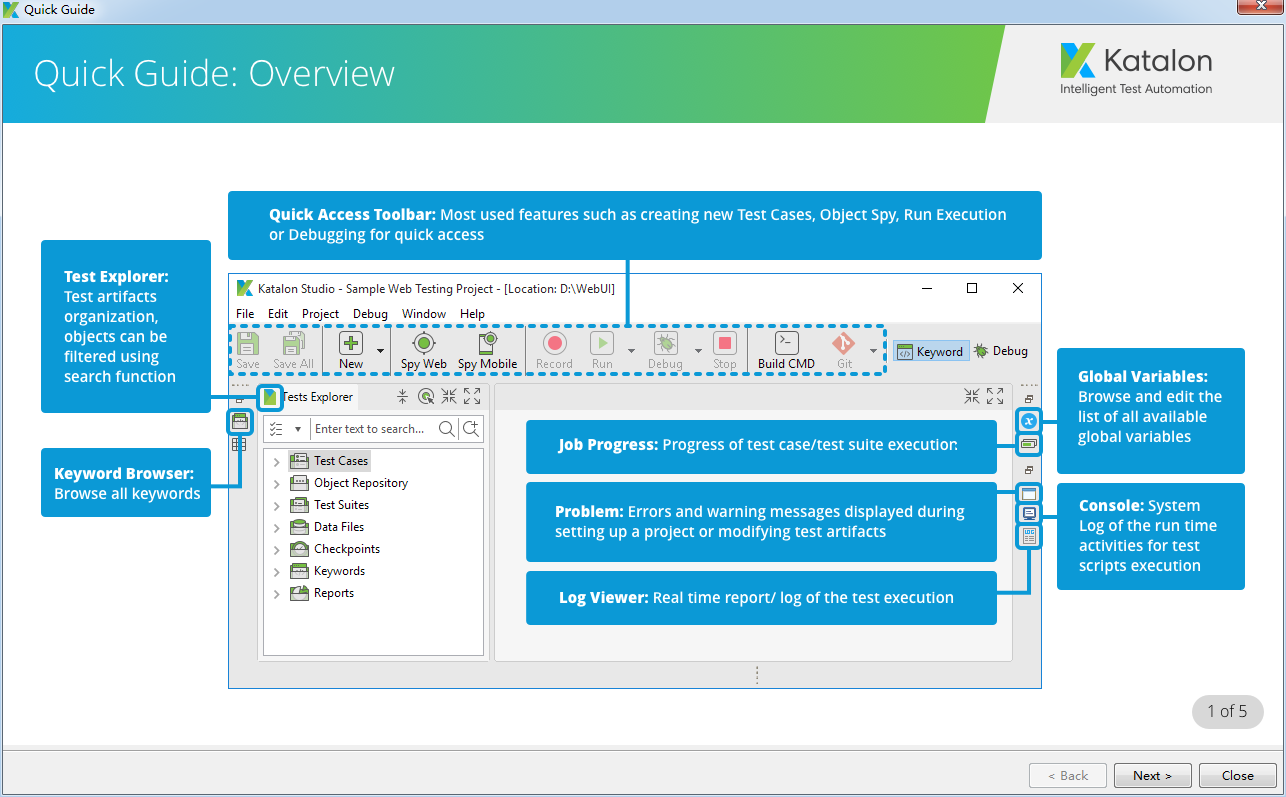
Task: Switch to the Keyword perspective
Action: point(930,351)
